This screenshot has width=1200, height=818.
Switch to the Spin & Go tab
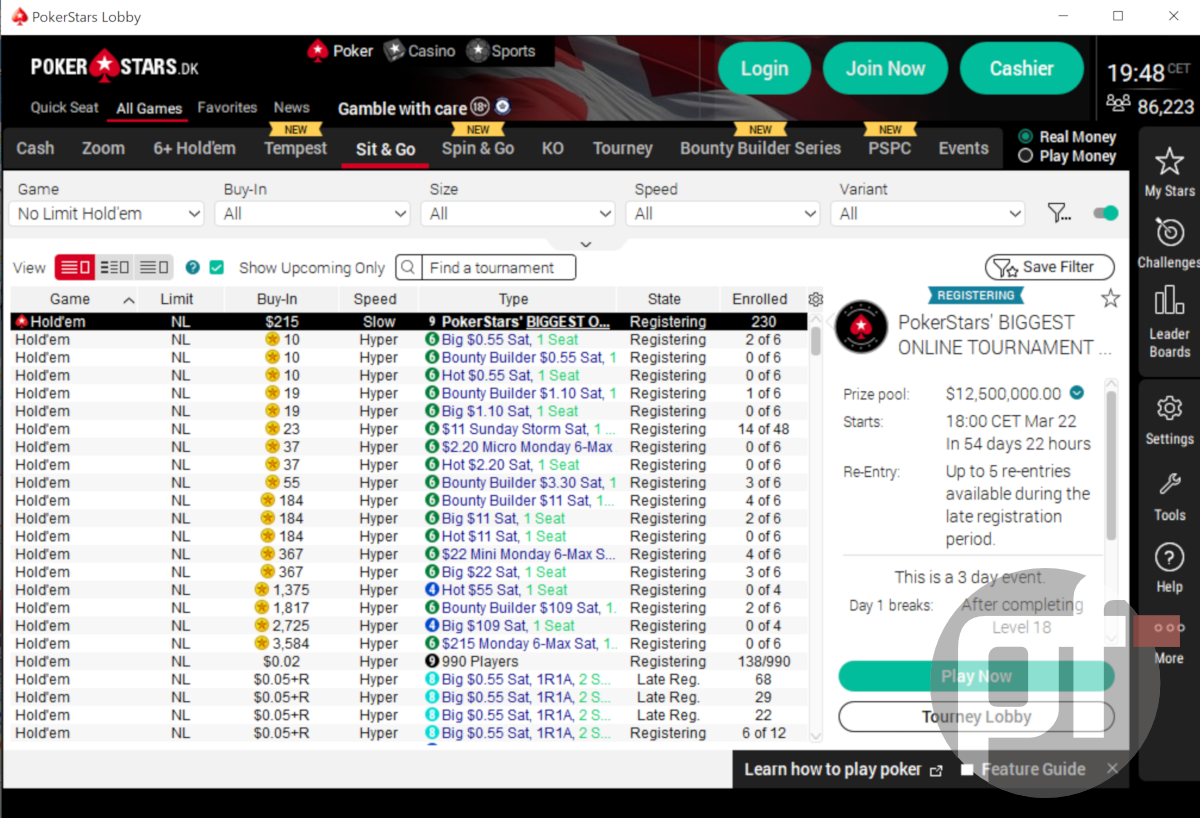[x=478, y=149]
